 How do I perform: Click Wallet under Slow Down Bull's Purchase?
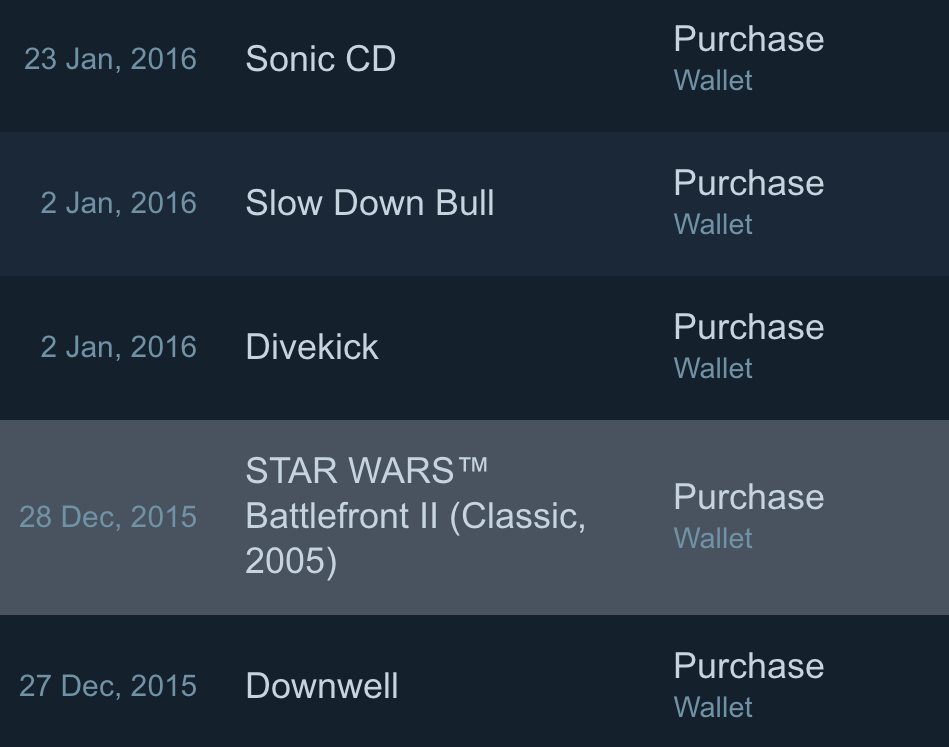point(713,225)
